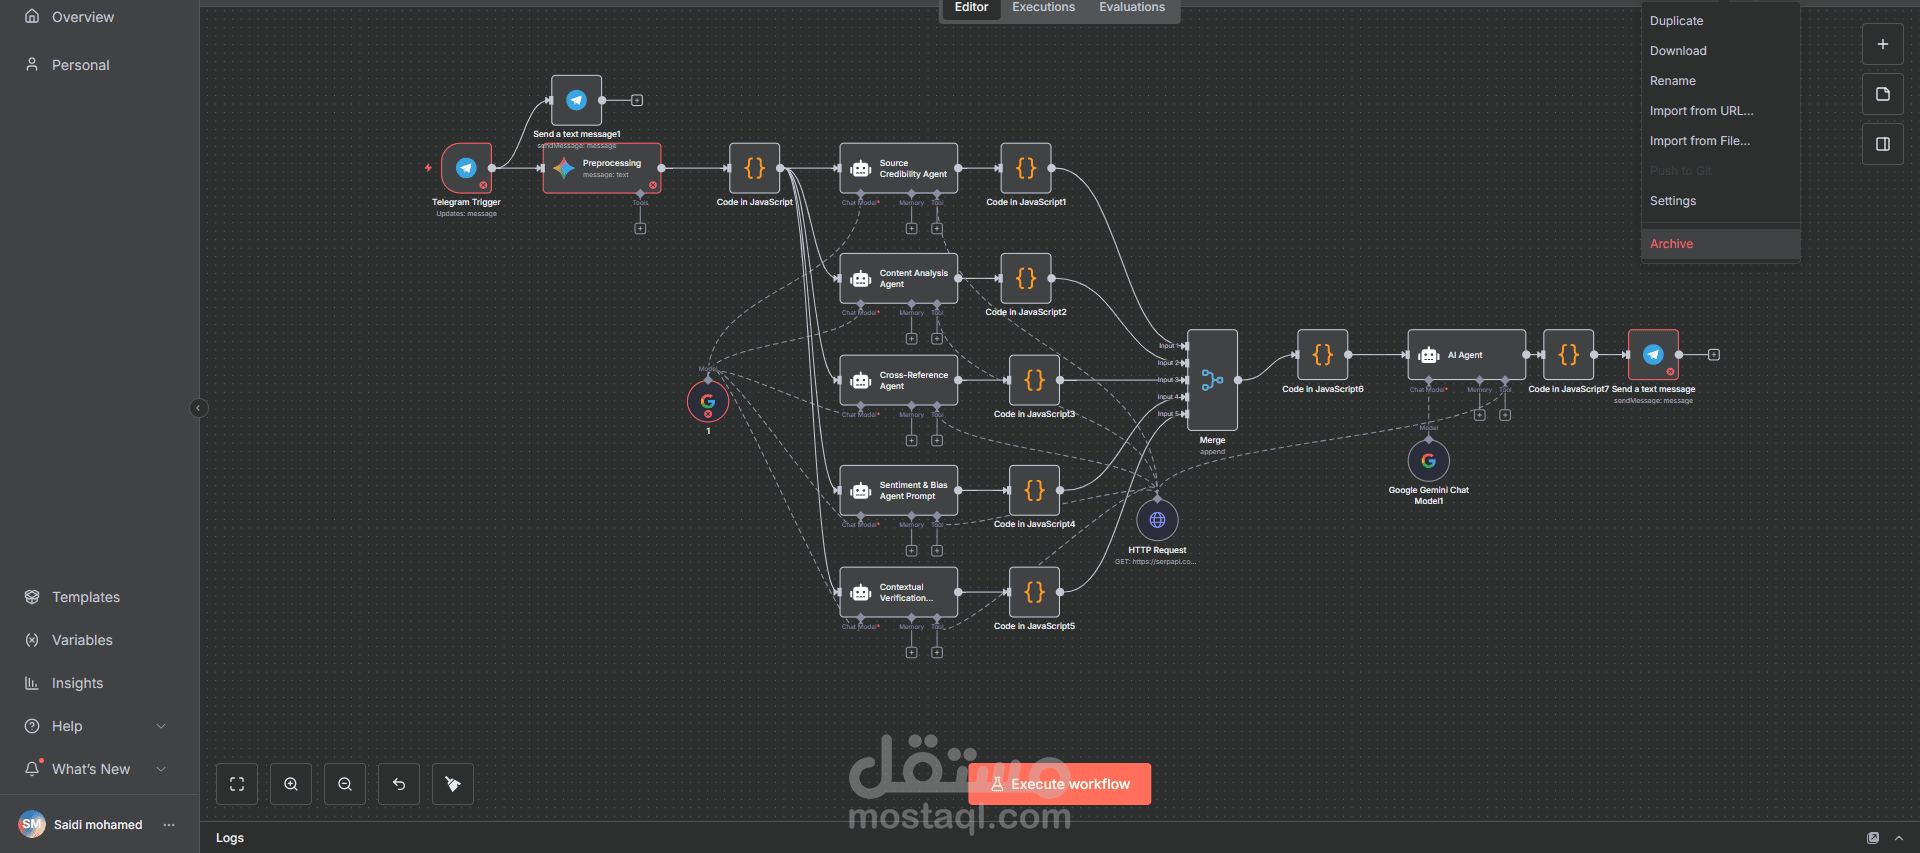
Task: Click the Saidi mohamed user avatar
Action: [32, 824]
